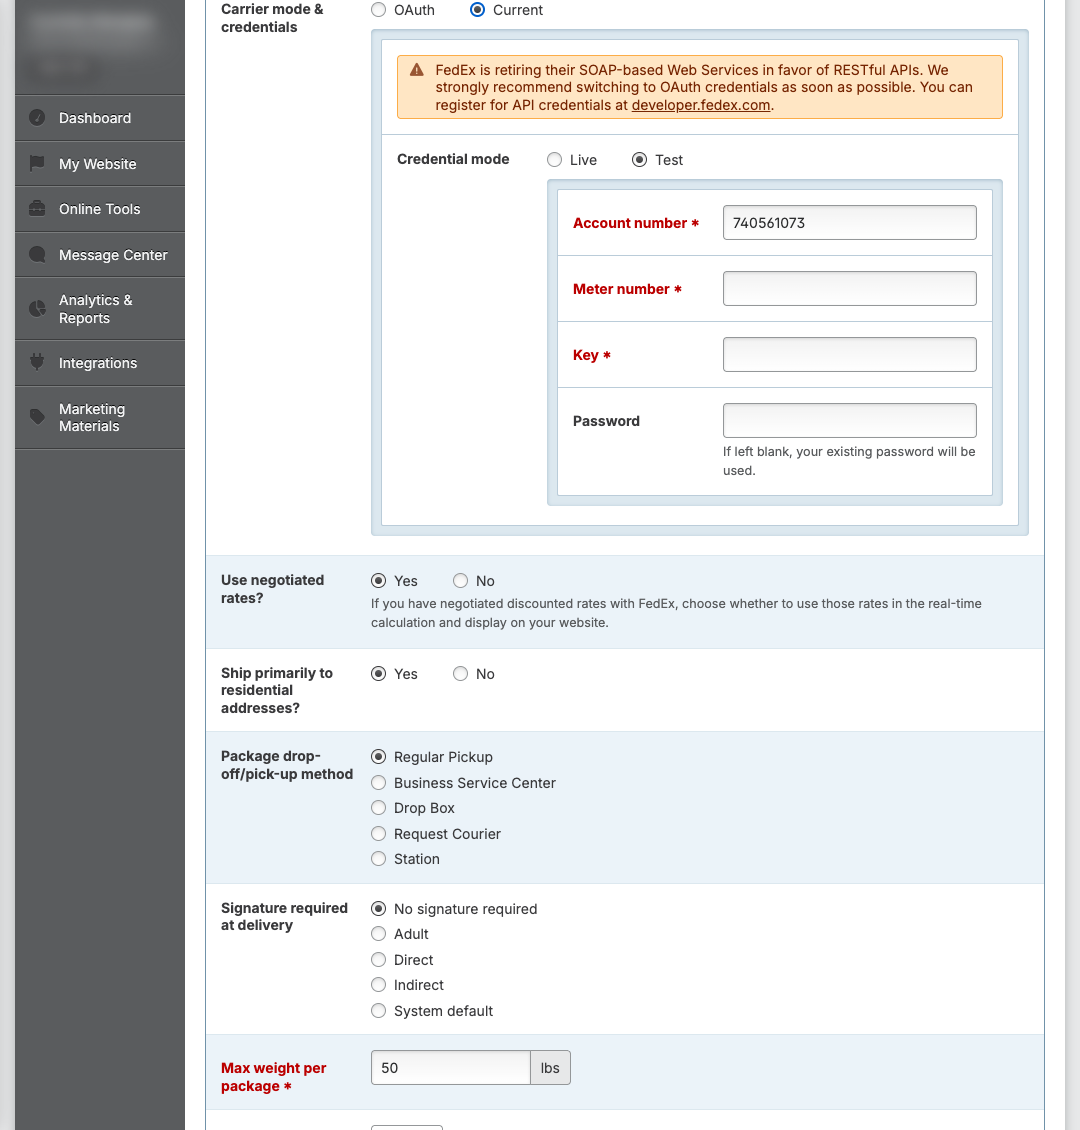1080x1130 pixels.
Task: Open Online Tools in the sidebar
Action: coord(100,209)
